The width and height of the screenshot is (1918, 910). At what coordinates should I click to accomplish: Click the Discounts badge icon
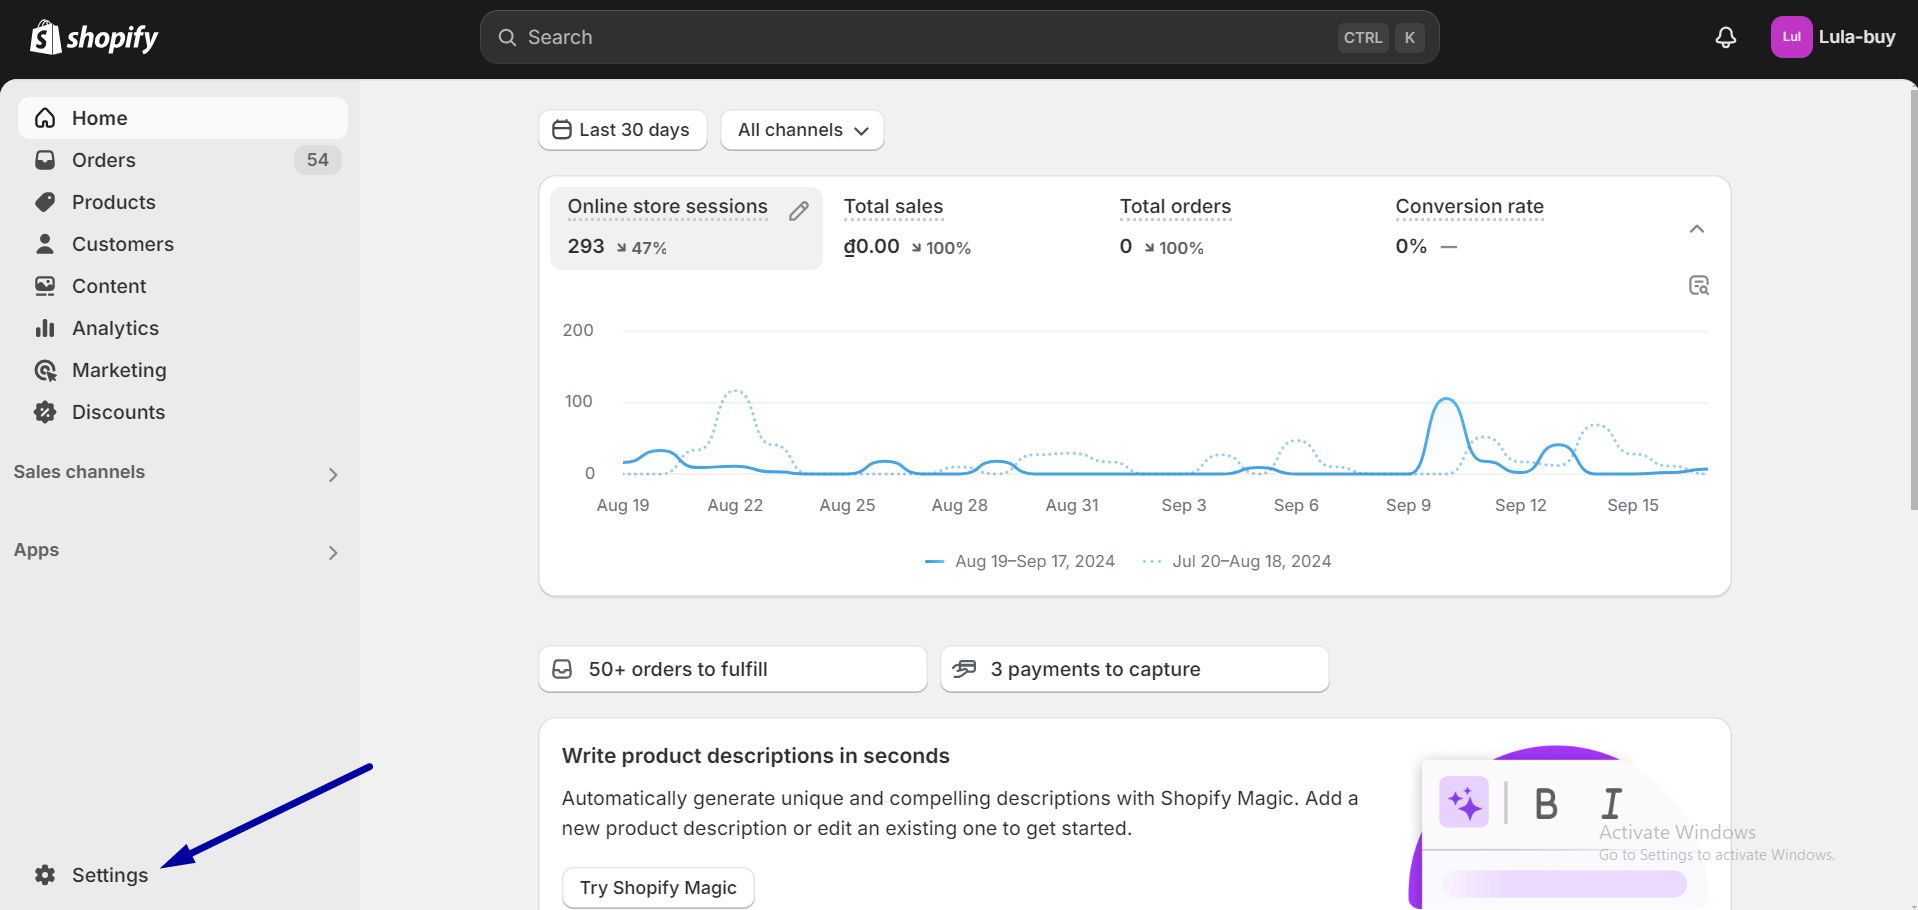45,412
